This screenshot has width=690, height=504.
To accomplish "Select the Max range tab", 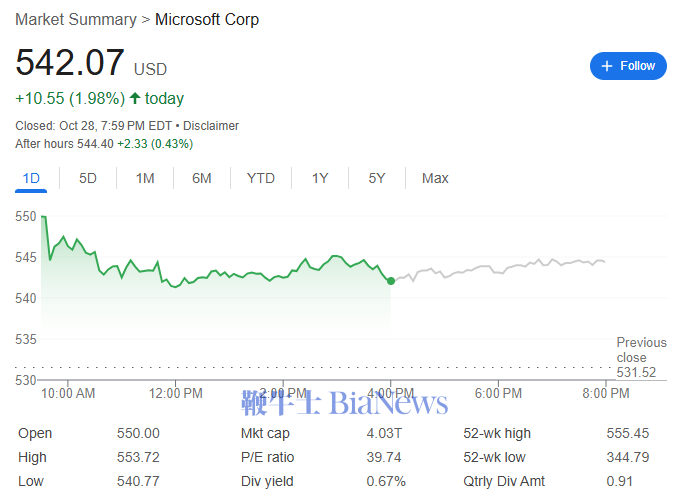I will click(435, 178).
